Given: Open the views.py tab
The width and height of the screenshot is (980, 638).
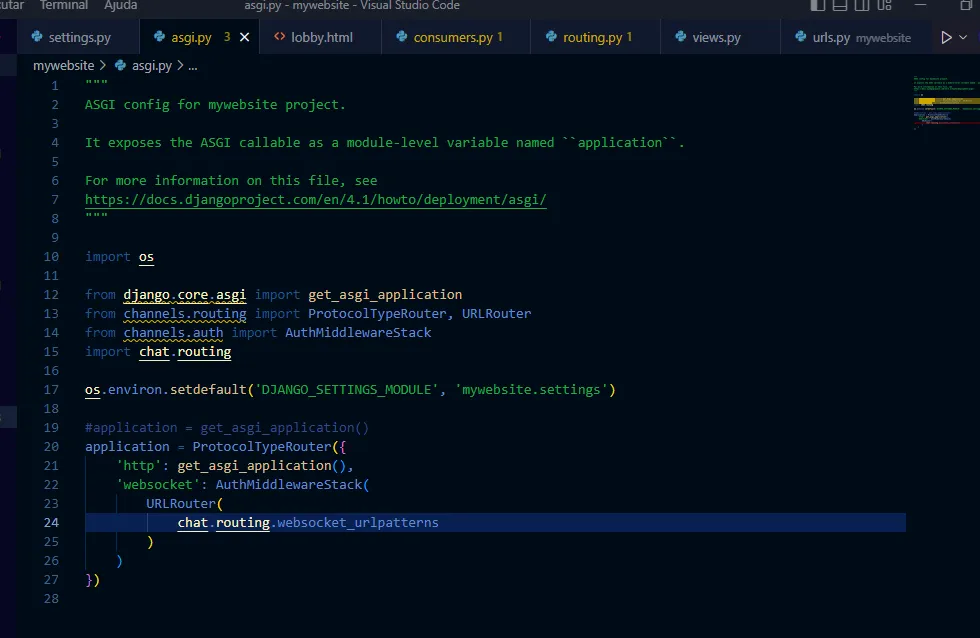Looking at the screenshot, I should click(716, 38).
